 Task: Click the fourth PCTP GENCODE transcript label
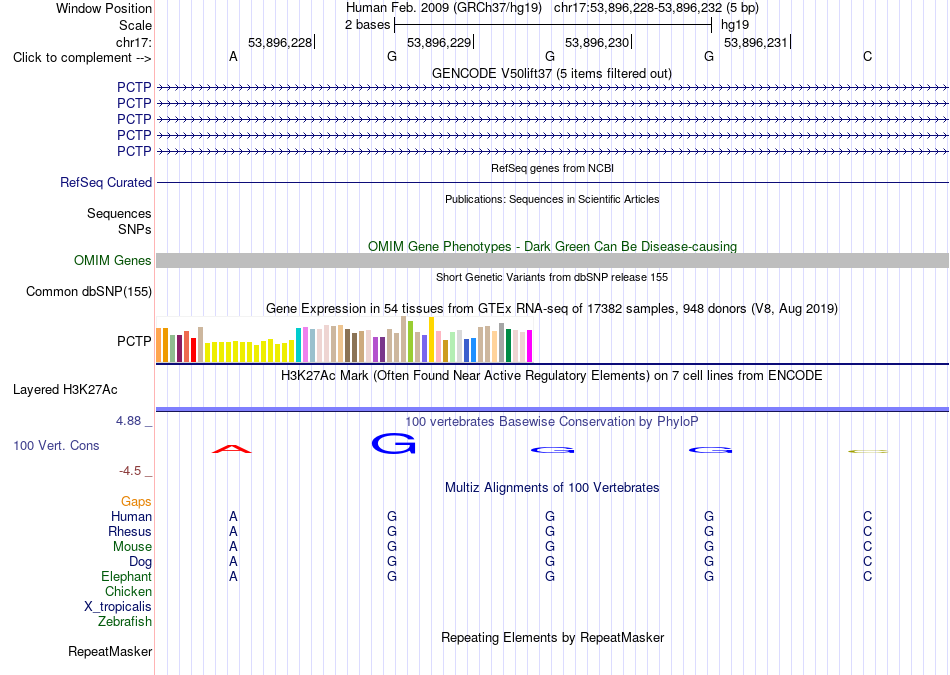pyautogui.click(x=134, y=135)
